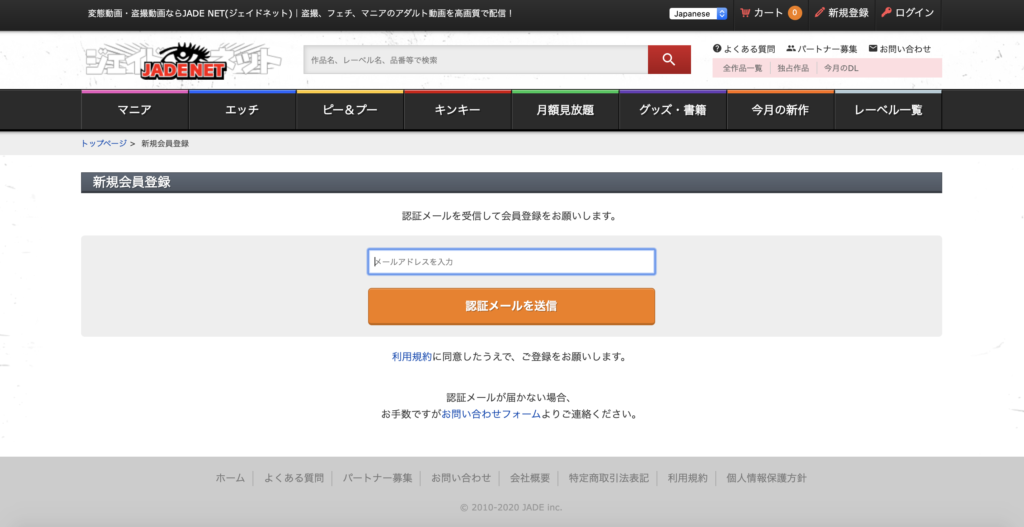This screenshot has height=527, width=1024.
Task: Go to the レーベル一覧 navigation tab
Action: pos(888,110)
